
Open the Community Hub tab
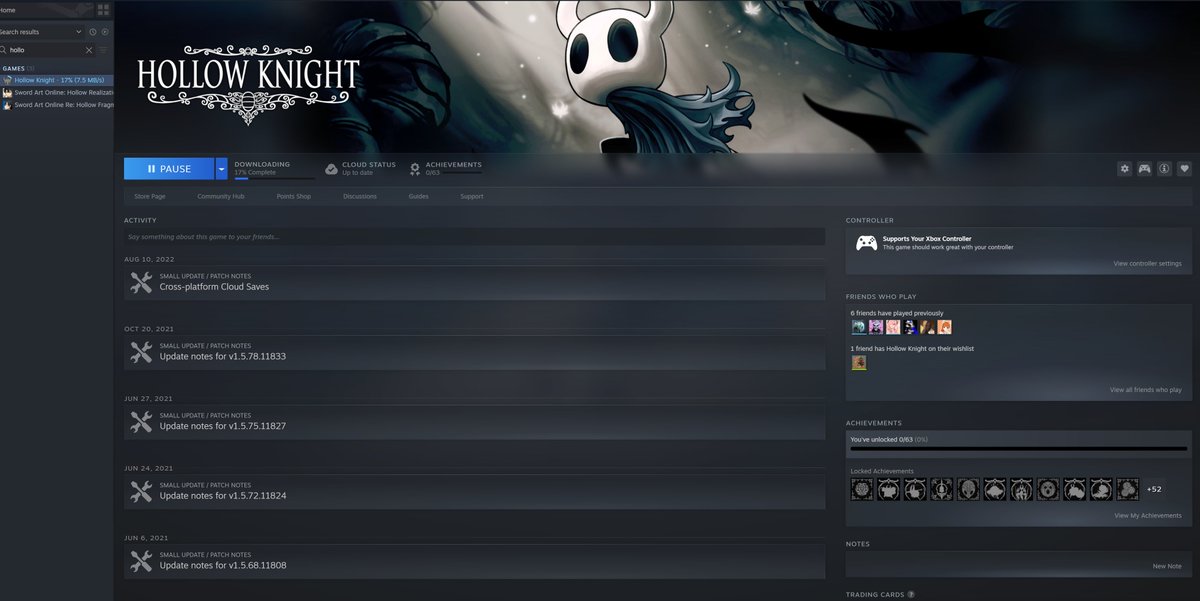pyautogui.click(x=221, y=197)
